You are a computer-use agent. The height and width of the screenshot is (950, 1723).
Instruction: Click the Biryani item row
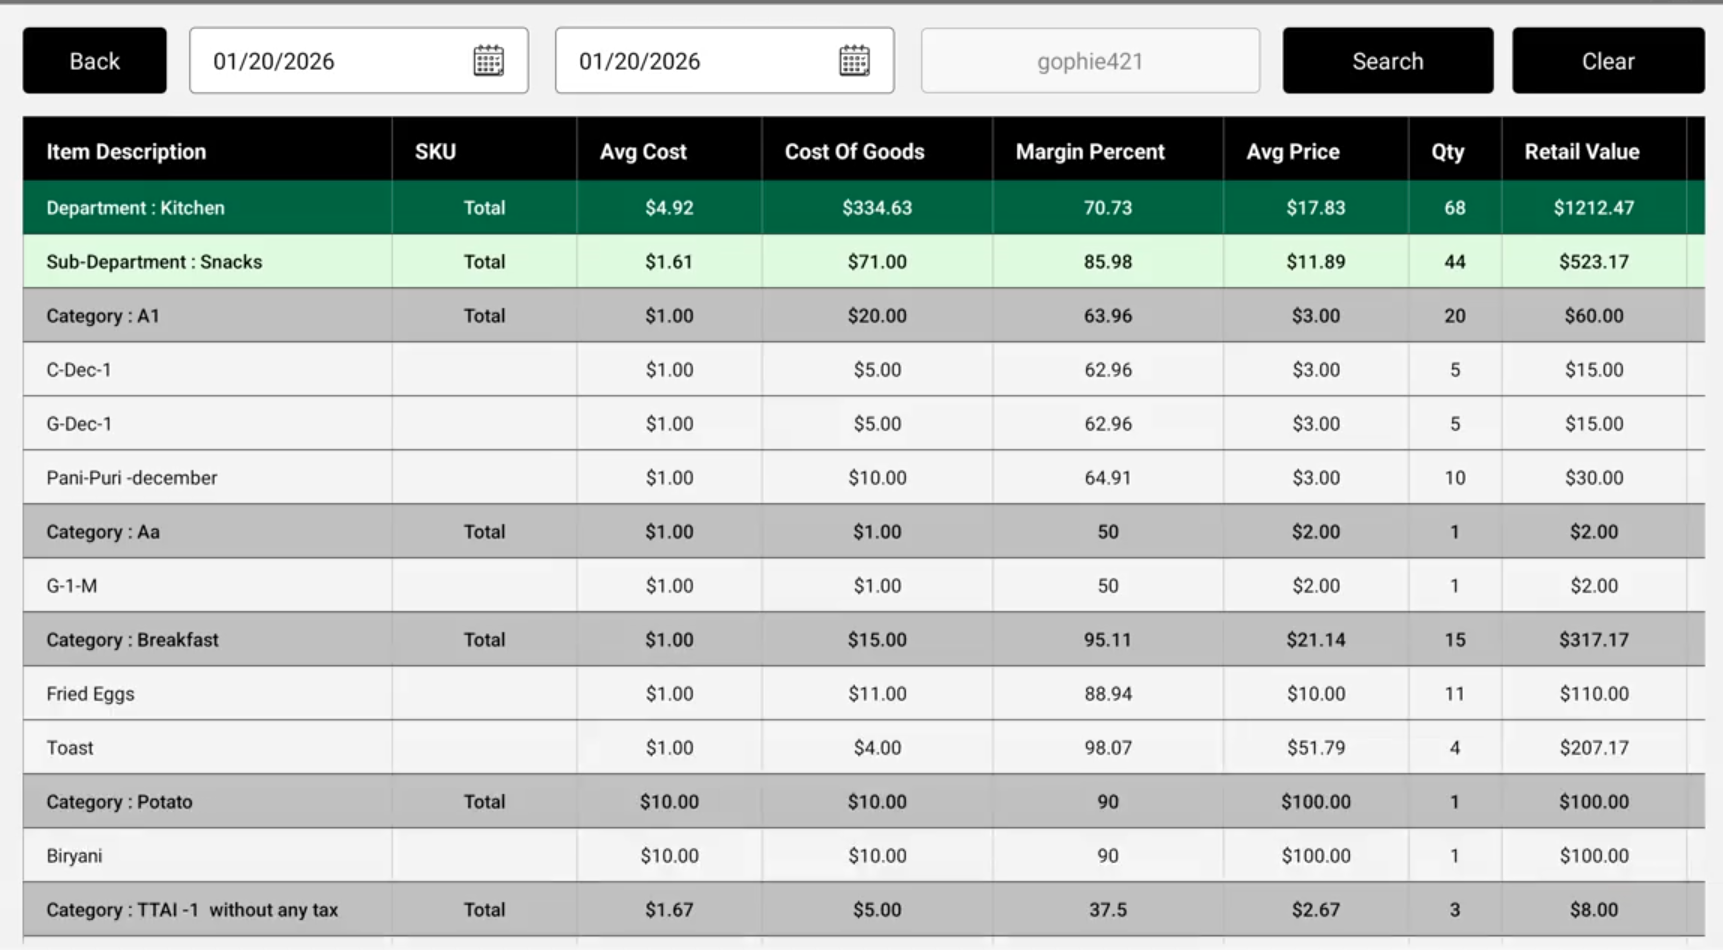click(75, 856)
